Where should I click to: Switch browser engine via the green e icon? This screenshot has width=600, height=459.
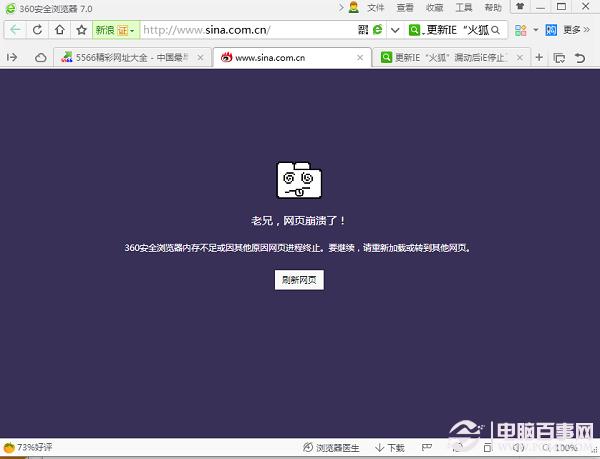[377, 29]
